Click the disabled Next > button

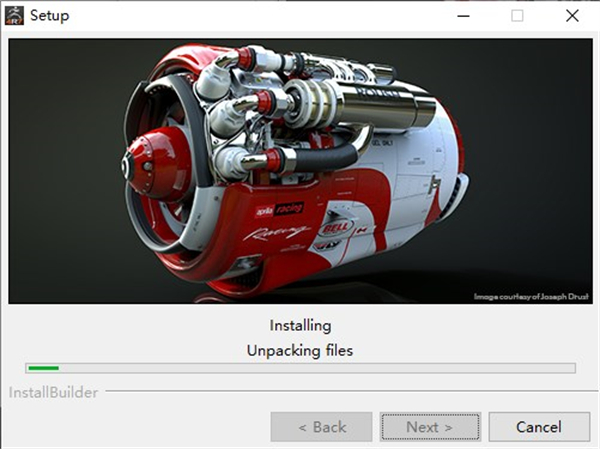click(430, 427)
